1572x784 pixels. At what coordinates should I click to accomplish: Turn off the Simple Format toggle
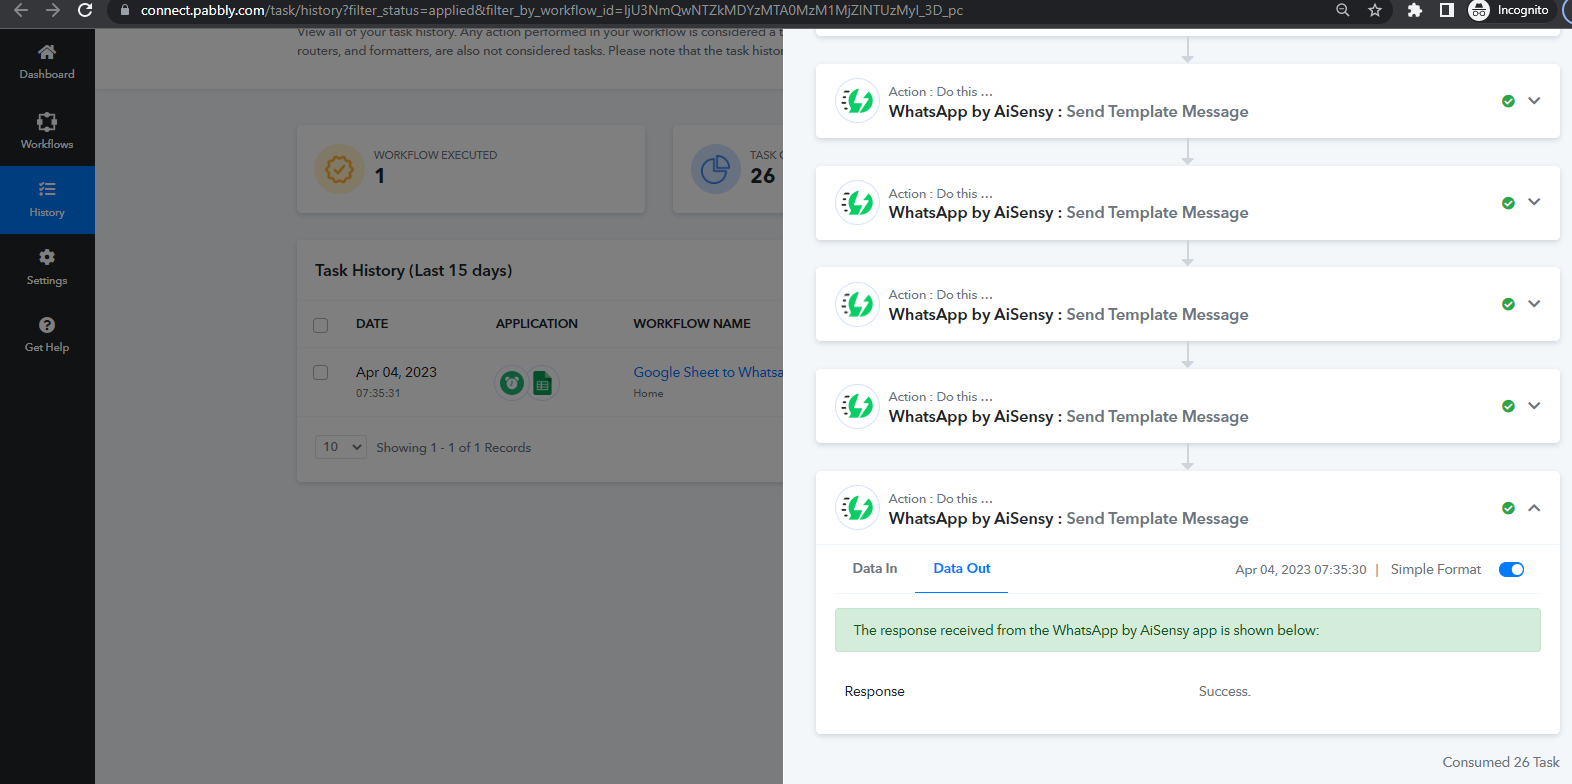(x=1511, y=569)
